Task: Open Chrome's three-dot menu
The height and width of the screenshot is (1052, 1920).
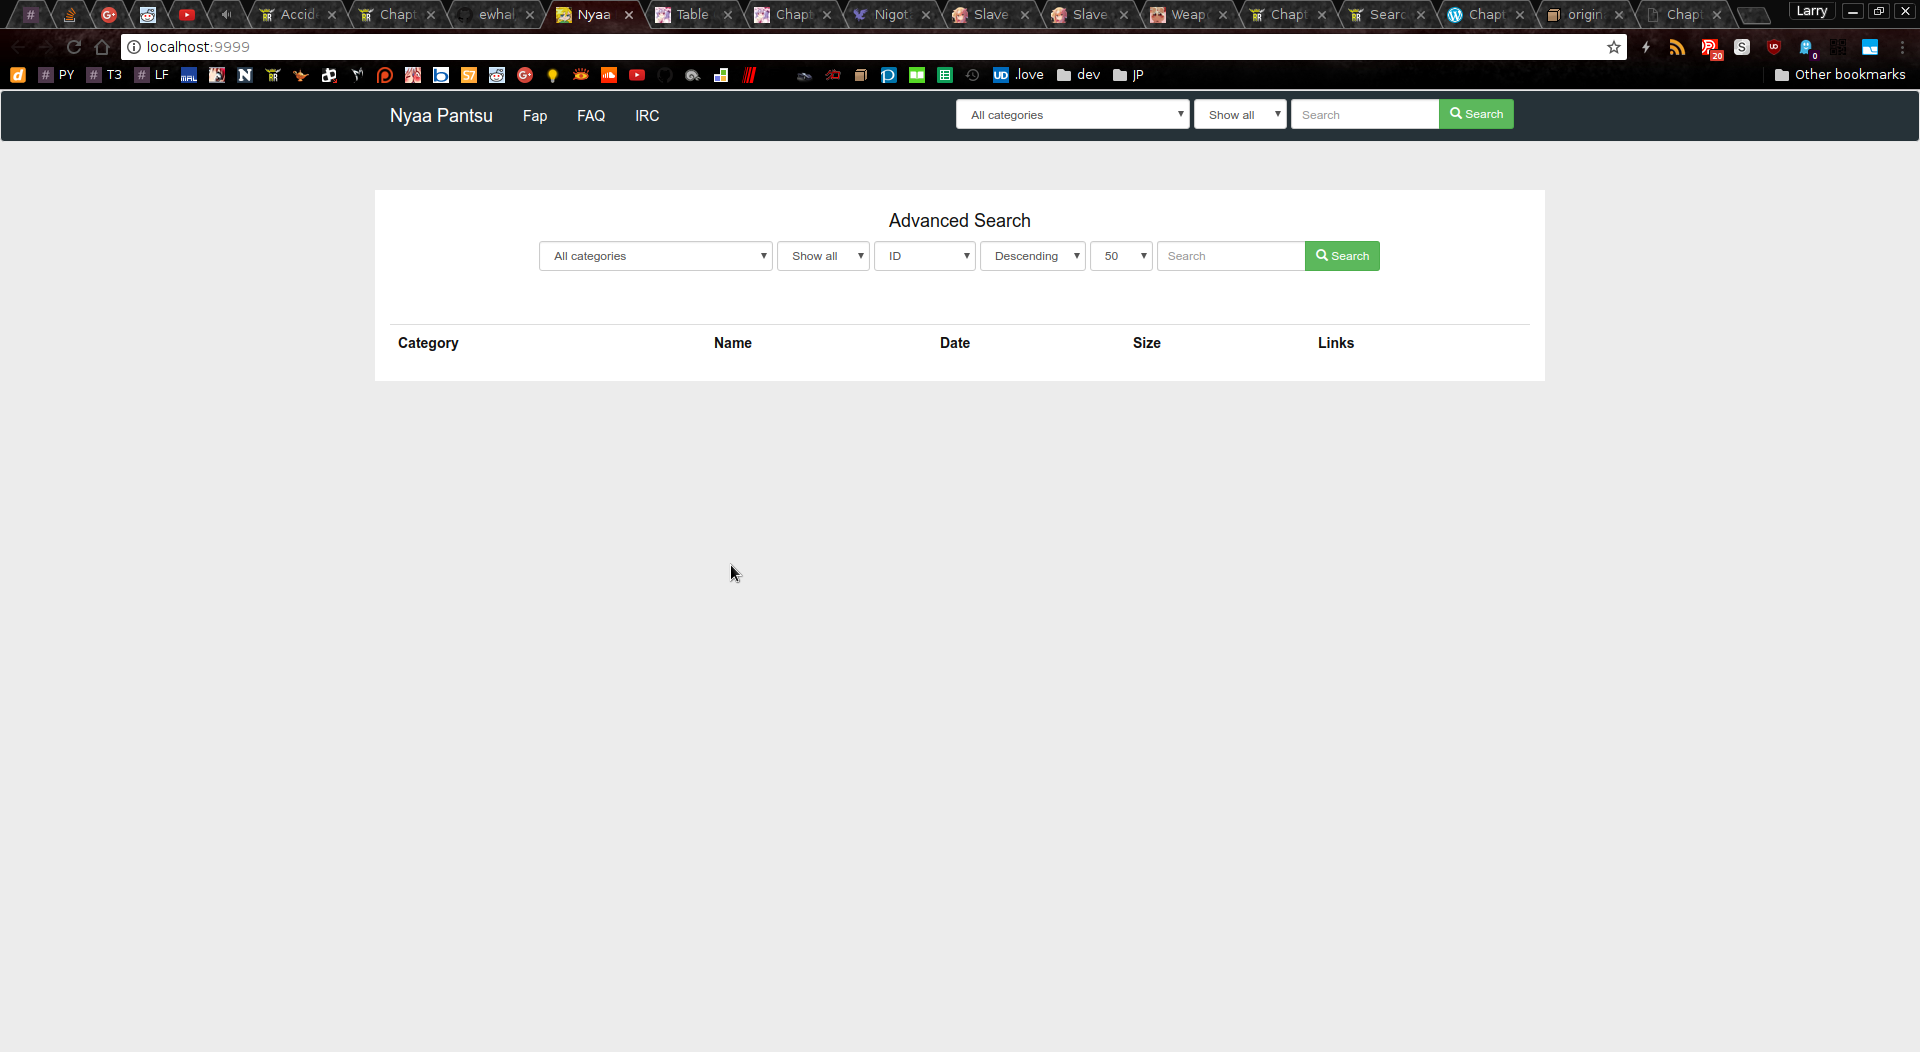Action: click(x=1902, y=47)
